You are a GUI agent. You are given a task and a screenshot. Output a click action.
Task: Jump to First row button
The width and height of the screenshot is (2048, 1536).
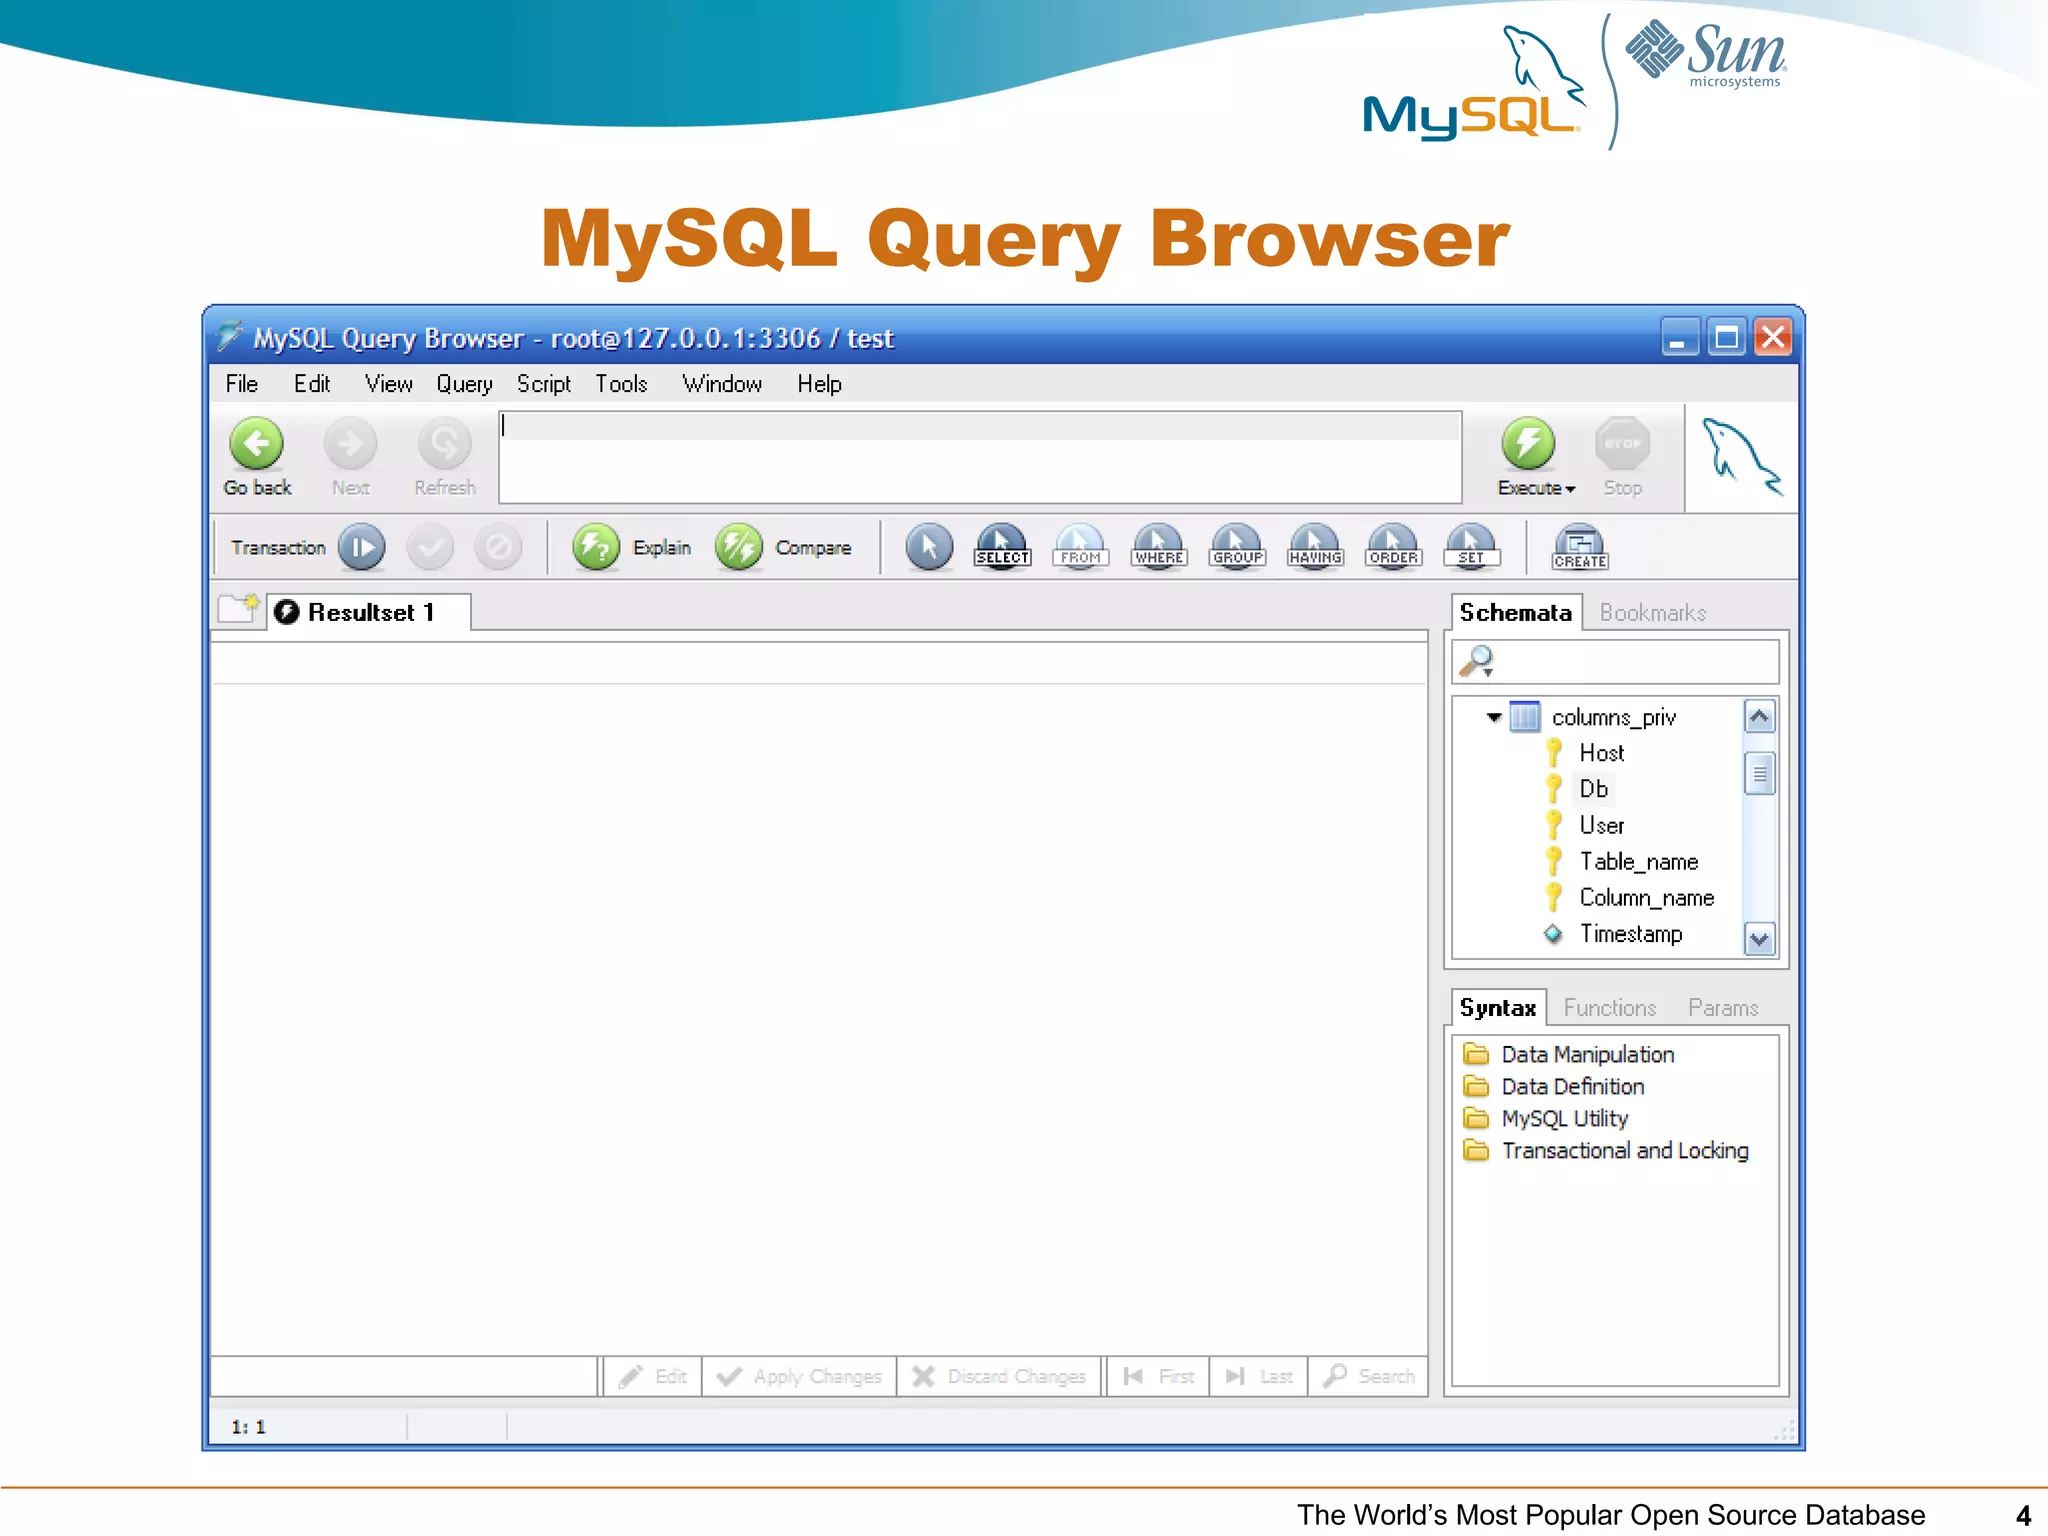(1158, 1376)
